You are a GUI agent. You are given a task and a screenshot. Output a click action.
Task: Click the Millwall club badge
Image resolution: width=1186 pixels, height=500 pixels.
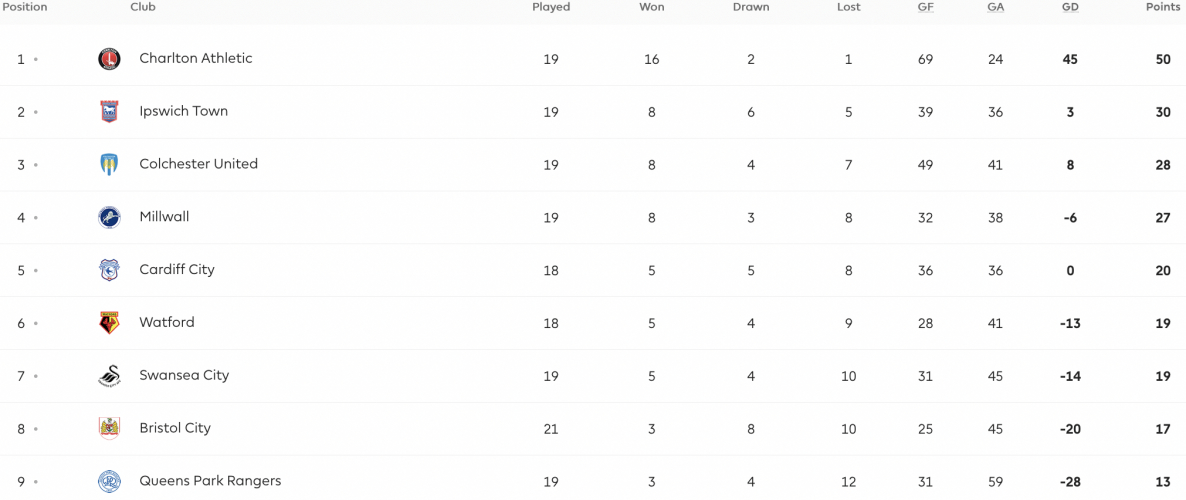pyautogui.click(x=109, y=217)
